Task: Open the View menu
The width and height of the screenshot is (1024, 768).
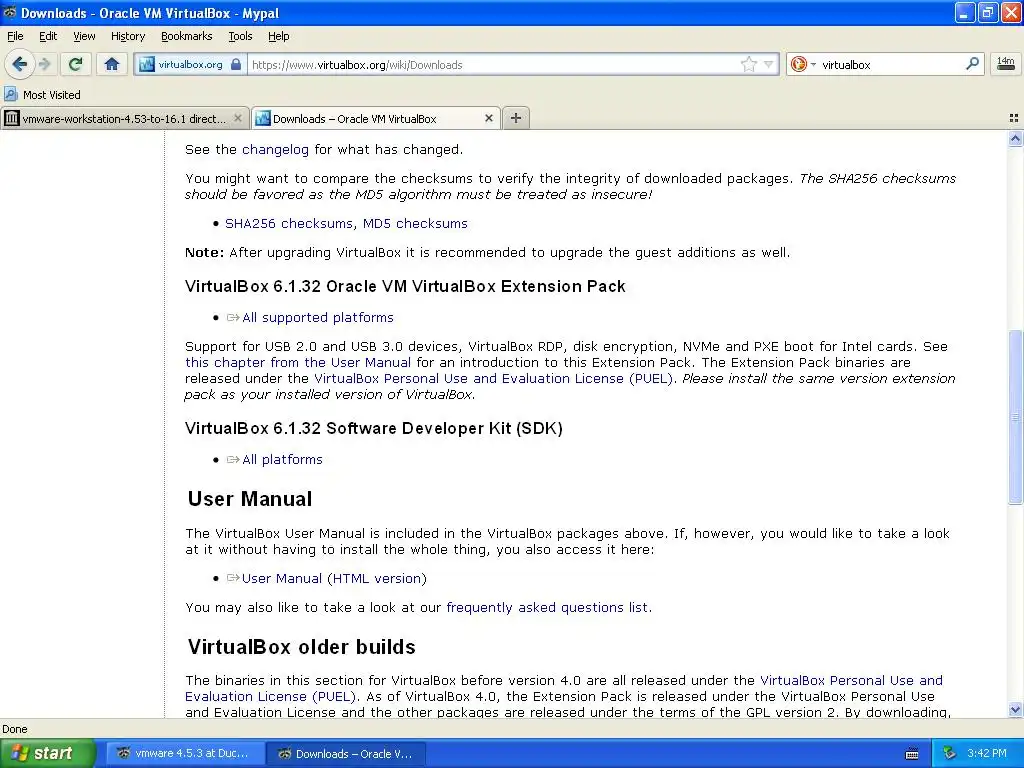Action: (x=84, y=36)
